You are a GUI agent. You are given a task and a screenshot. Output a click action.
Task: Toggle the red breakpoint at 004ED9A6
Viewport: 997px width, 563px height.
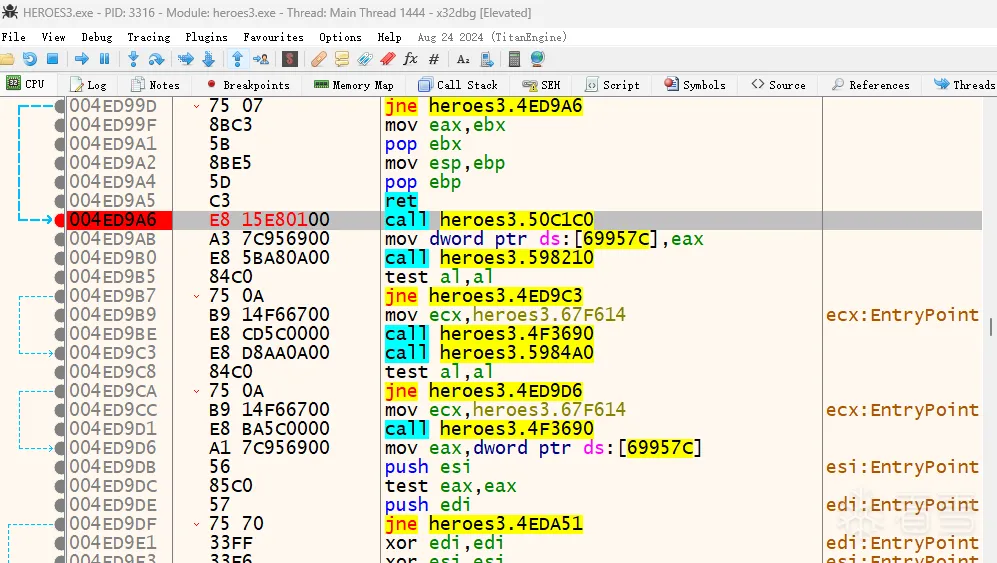tap(60, 220)
